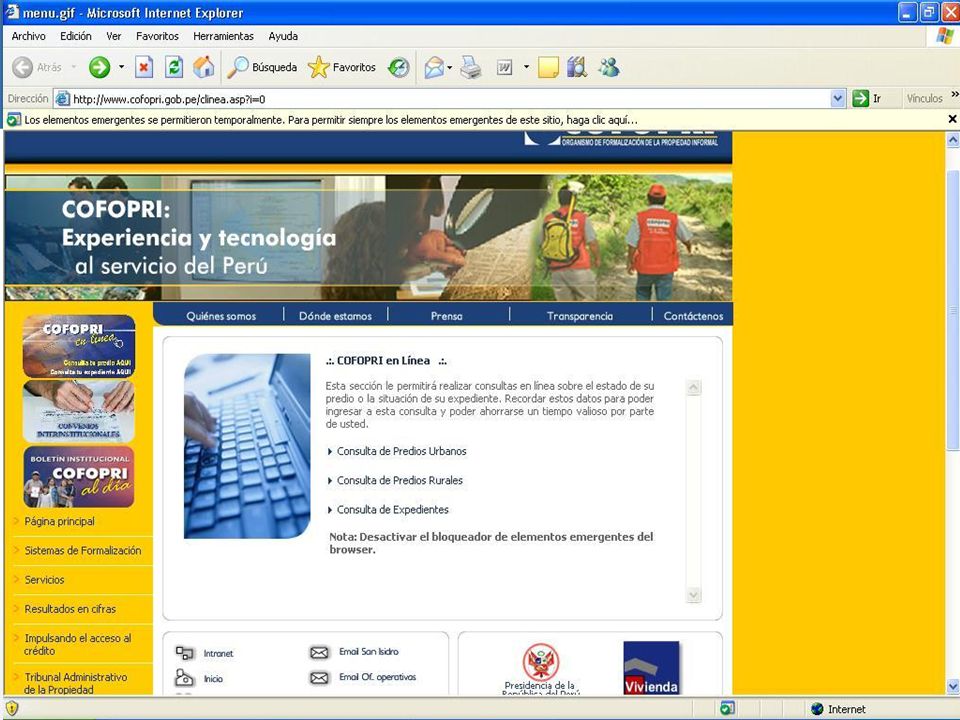This screenshot has height=720, width=960.
Task: Click the Intranet icon
Action: pos(184,653)
